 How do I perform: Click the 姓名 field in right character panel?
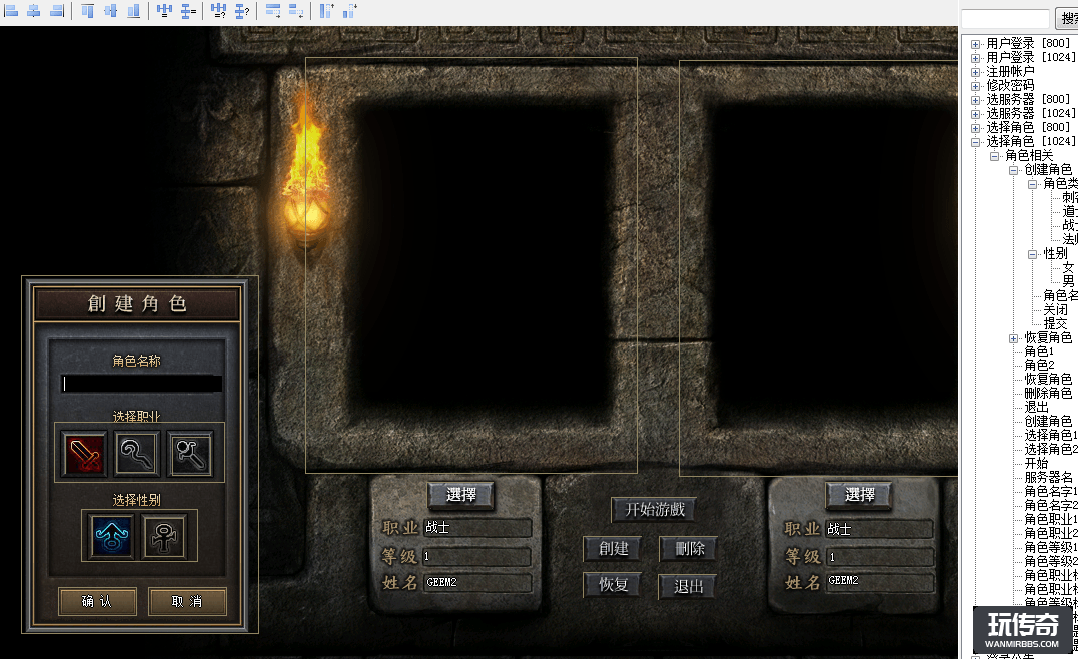pos(879,581)
